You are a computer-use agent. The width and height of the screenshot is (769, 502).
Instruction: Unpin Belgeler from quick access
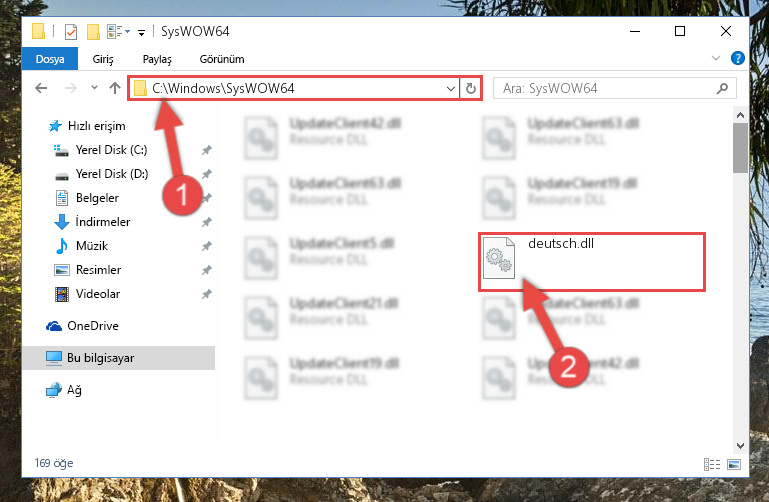point(206,198)
